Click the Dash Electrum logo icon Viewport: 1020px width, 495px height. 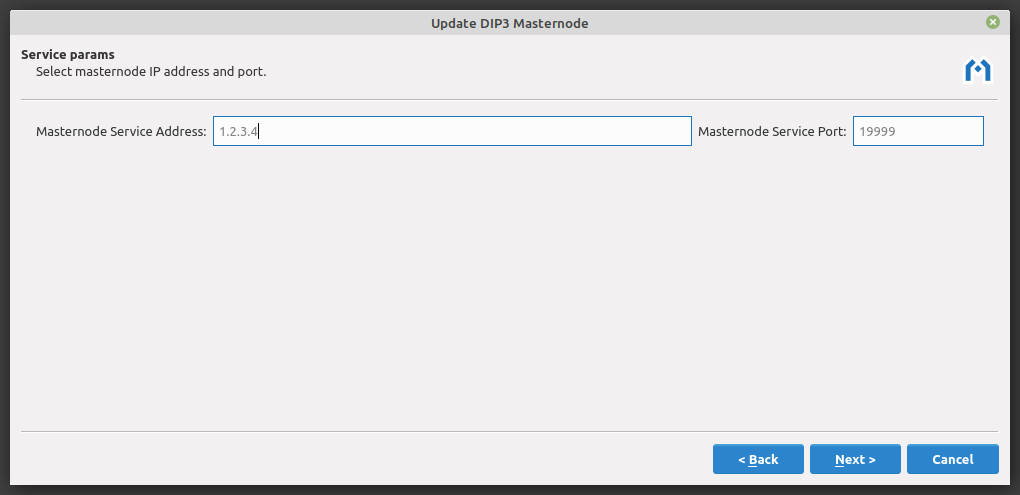977,70
